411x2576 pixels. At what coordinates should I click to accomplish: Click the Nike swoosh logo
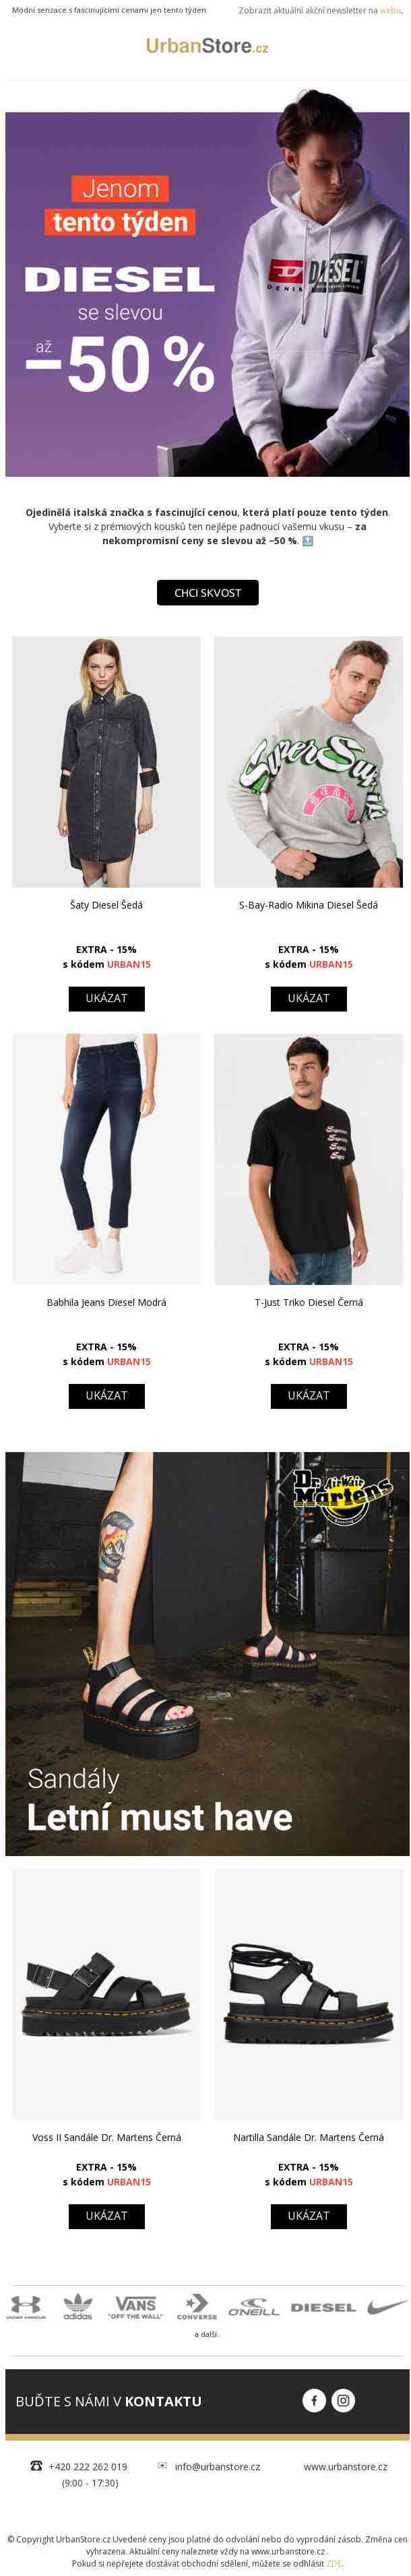pos(387,2307)
